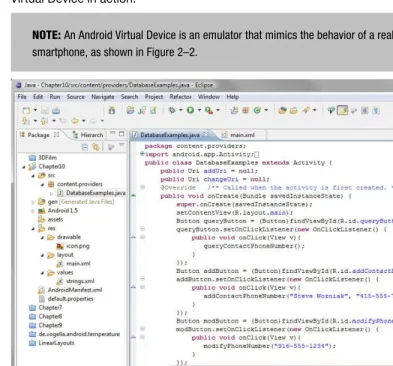Open the Search menu
Image resolution: width=393 pixels, height=366 pixels.
pos(129,97)
